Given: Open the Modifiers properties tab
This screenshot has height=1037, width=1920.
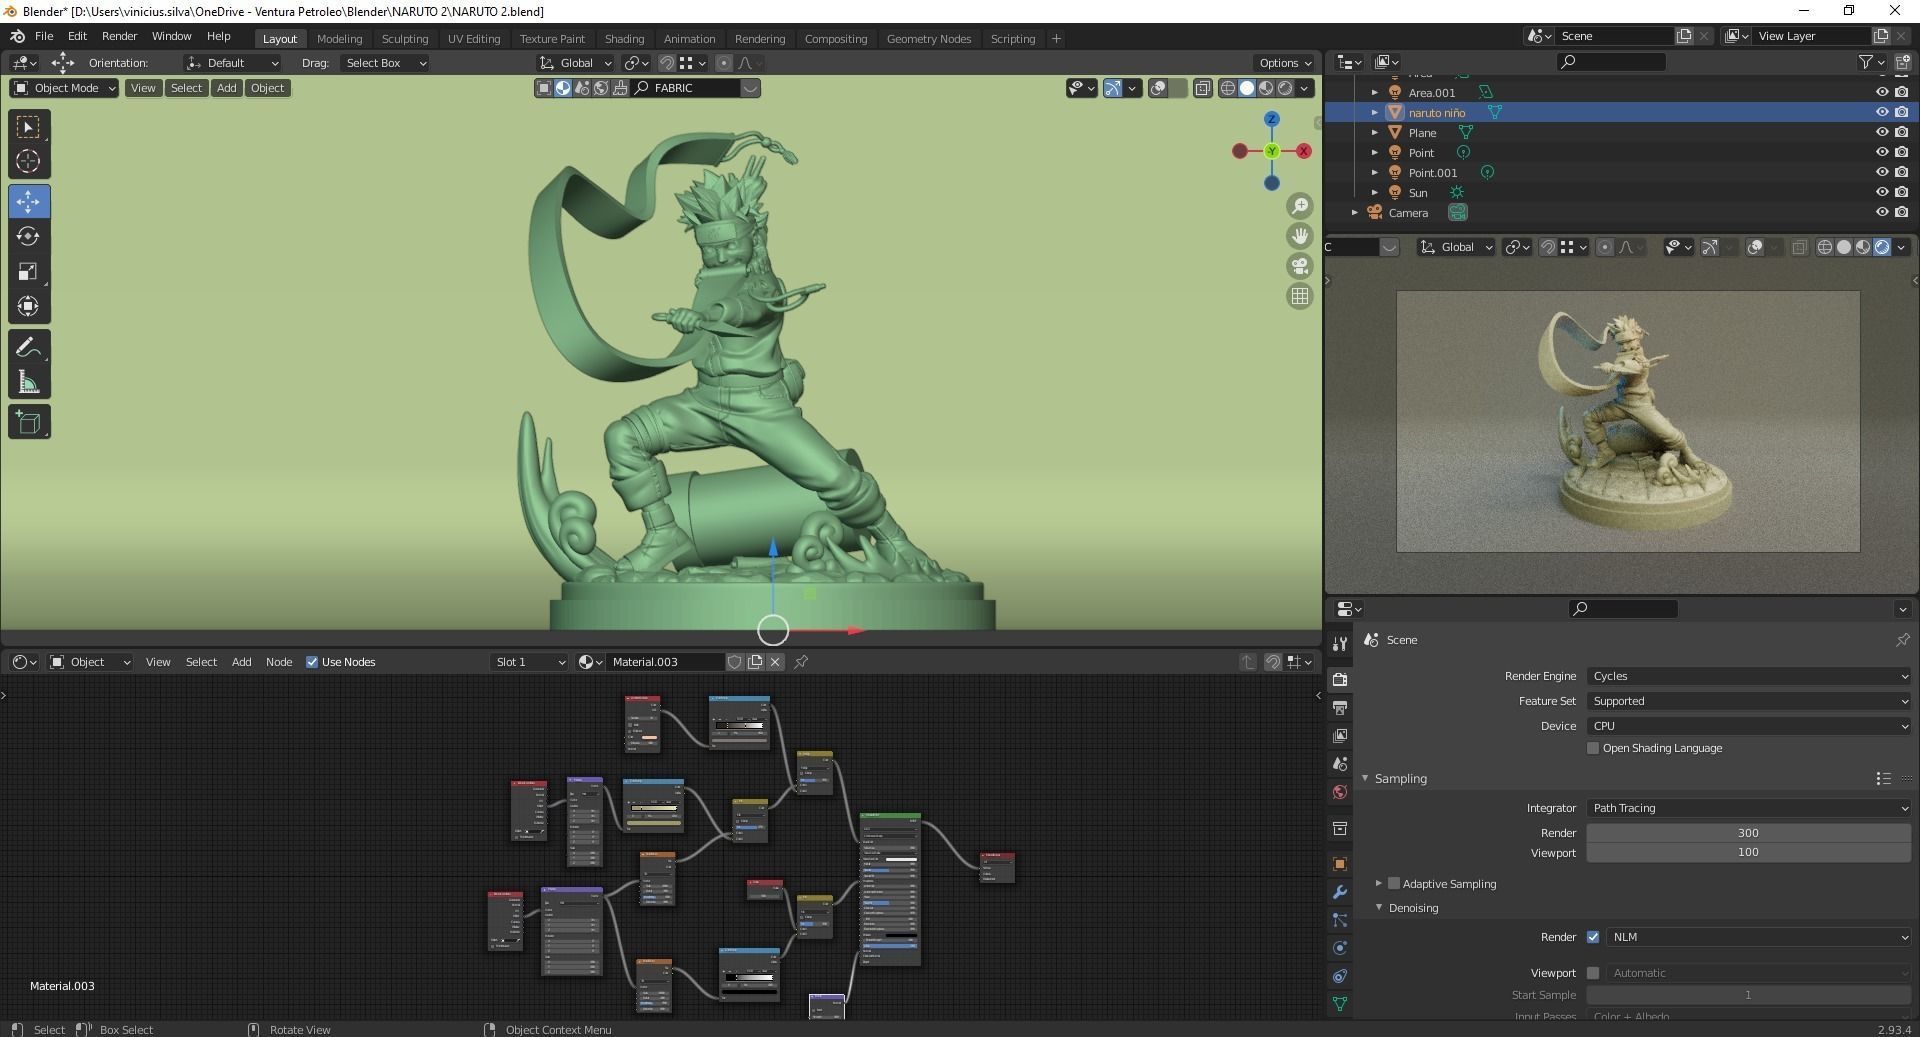Looking at the screenshot, I should [1340, 892].
